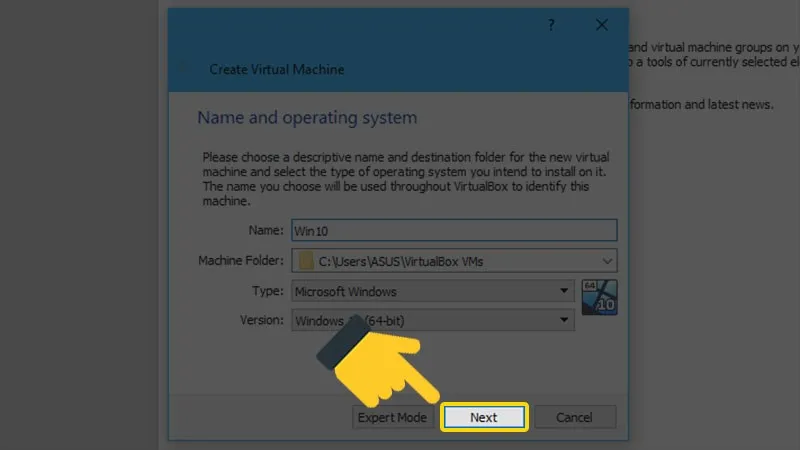Image resolution: width=800 pixels, height=450 pixels.
Task: Cancel the virtual machine wizard
Action: 574,418
